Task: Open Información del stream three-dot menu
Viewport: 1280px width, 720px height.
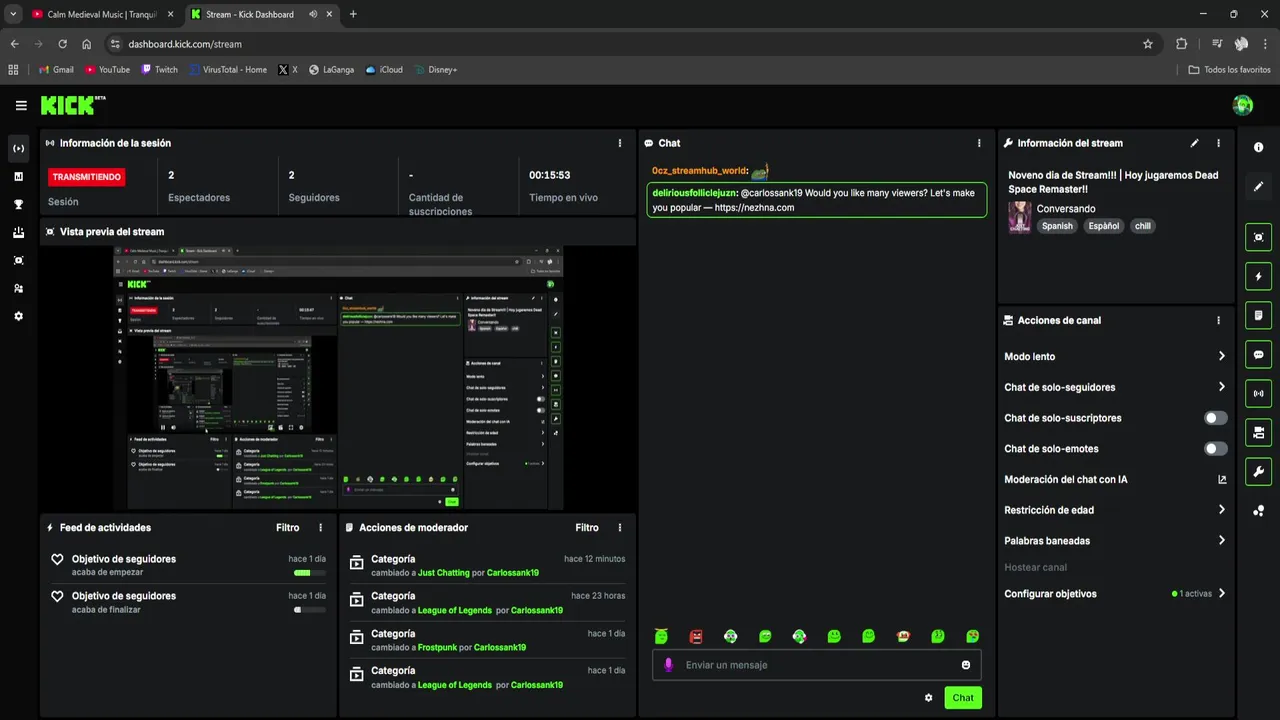Action: click(1218, 143)
